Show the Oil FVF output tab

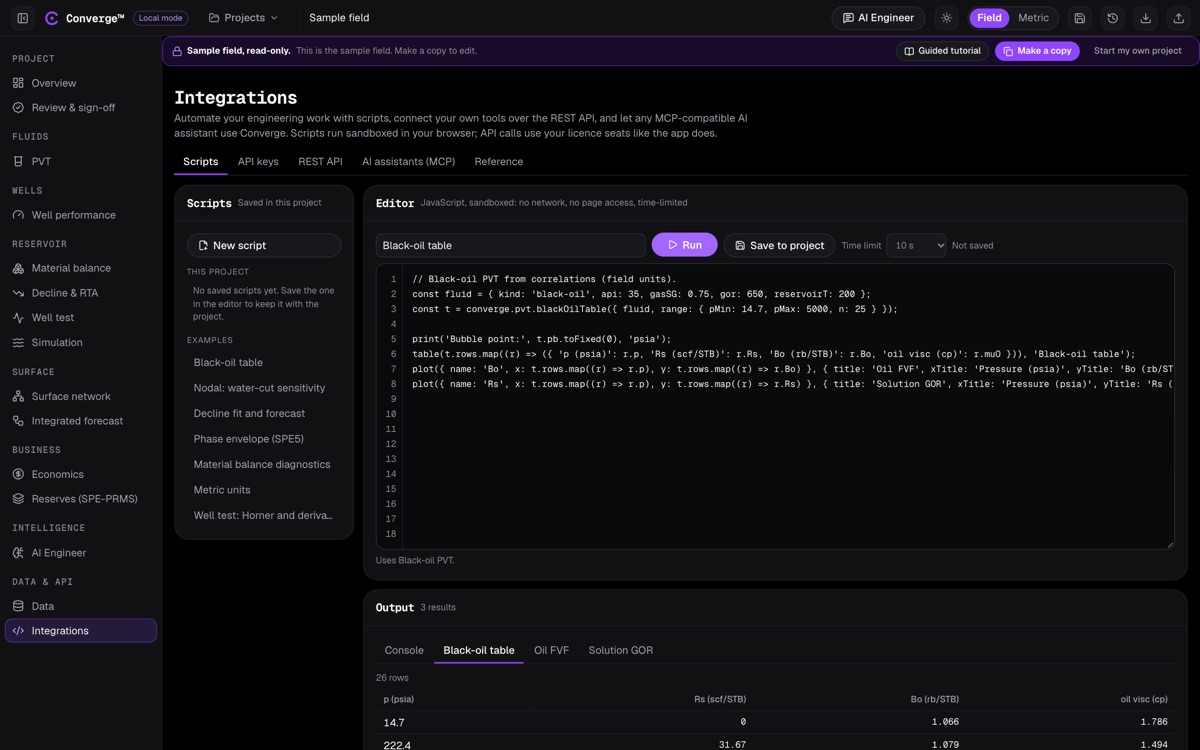[551, 650]
